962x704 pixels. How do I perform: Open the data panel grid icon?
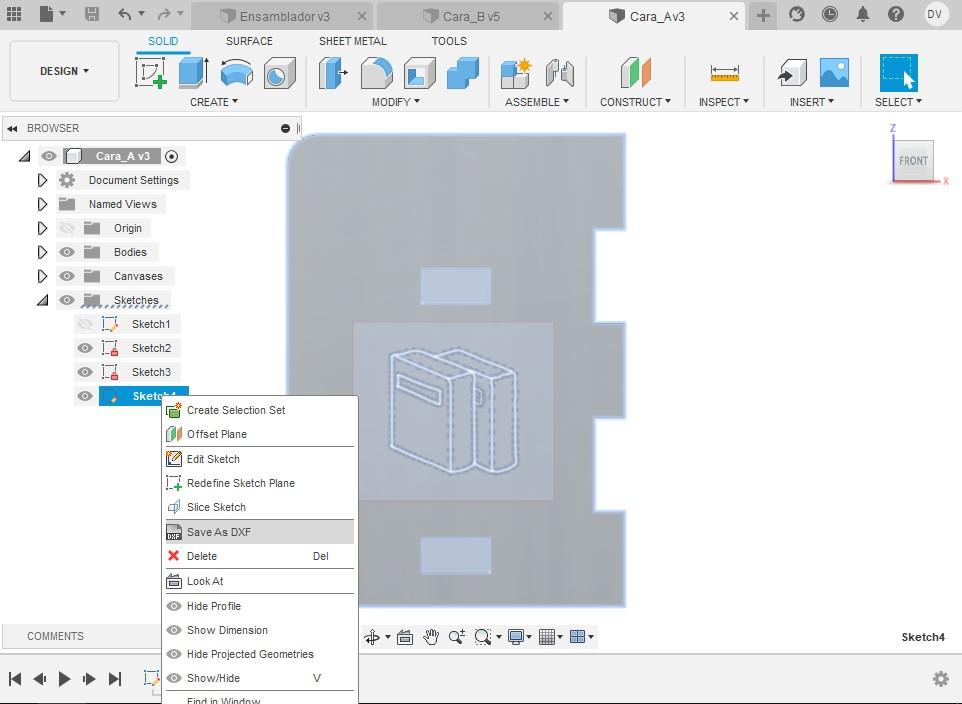coord(13,14)
